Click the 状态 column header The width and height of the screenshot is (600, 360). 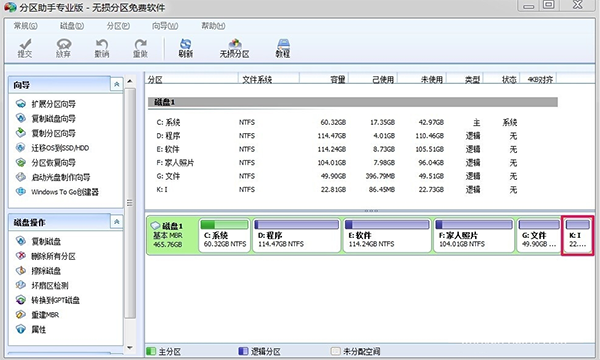point(501,79)
